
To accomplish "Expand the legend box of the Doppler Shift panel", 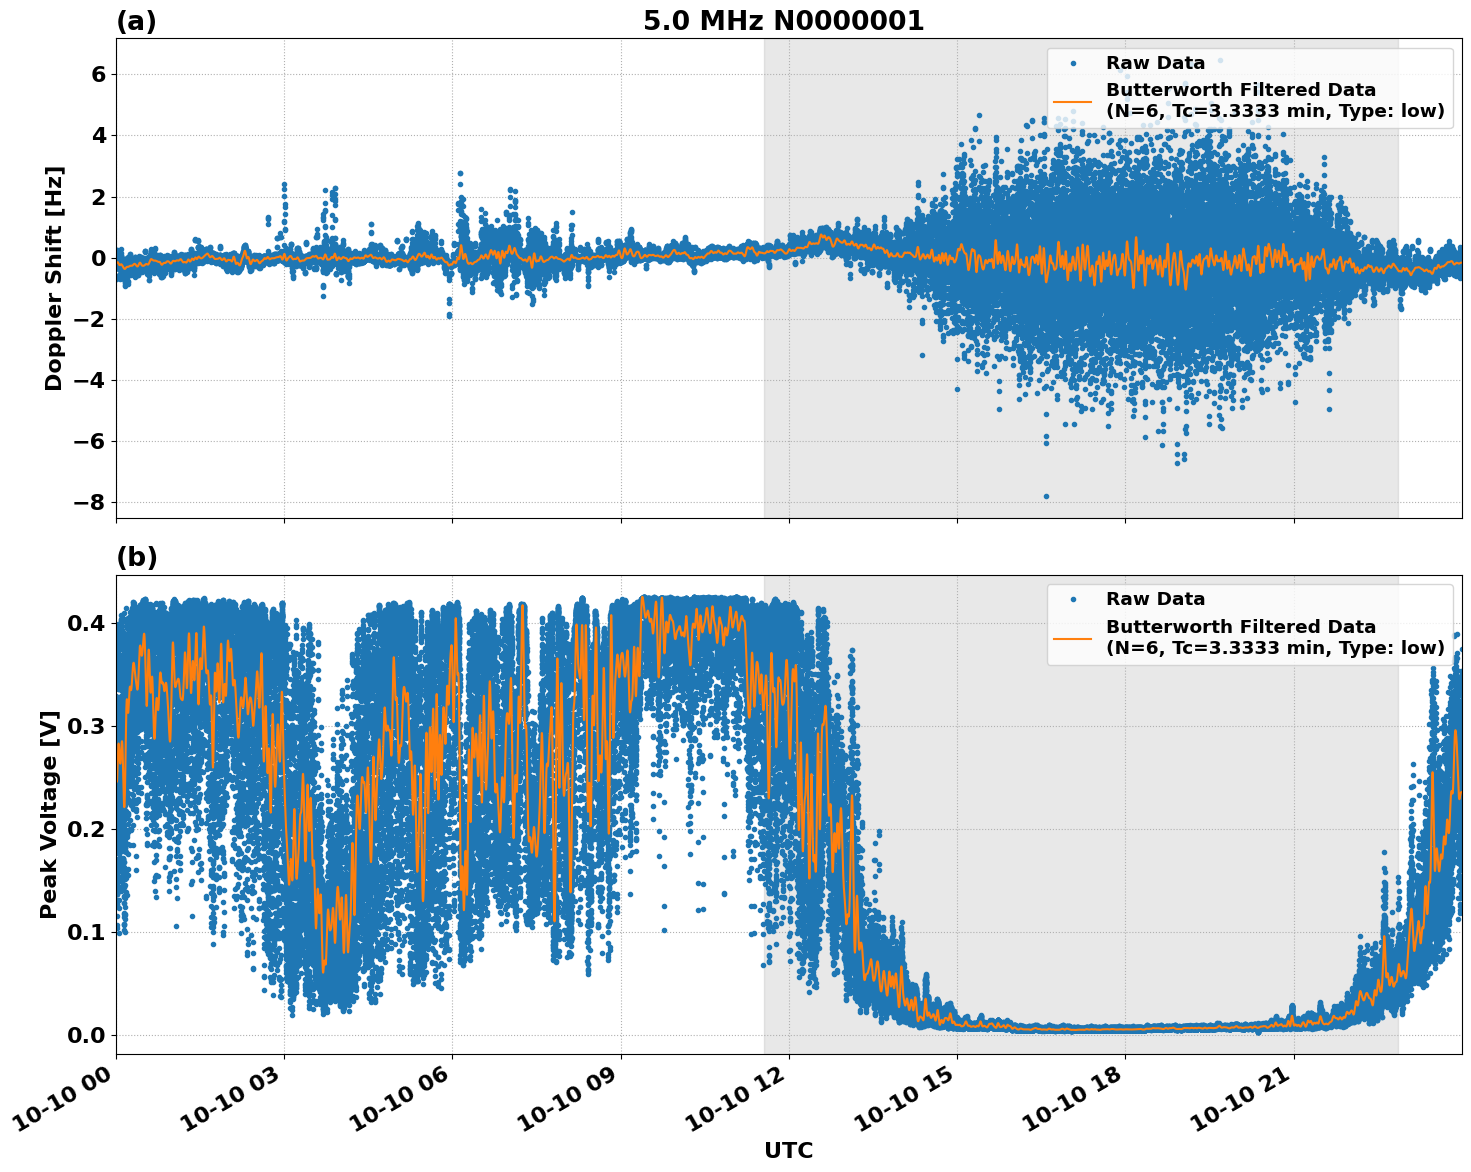I will pos(1250,85).
